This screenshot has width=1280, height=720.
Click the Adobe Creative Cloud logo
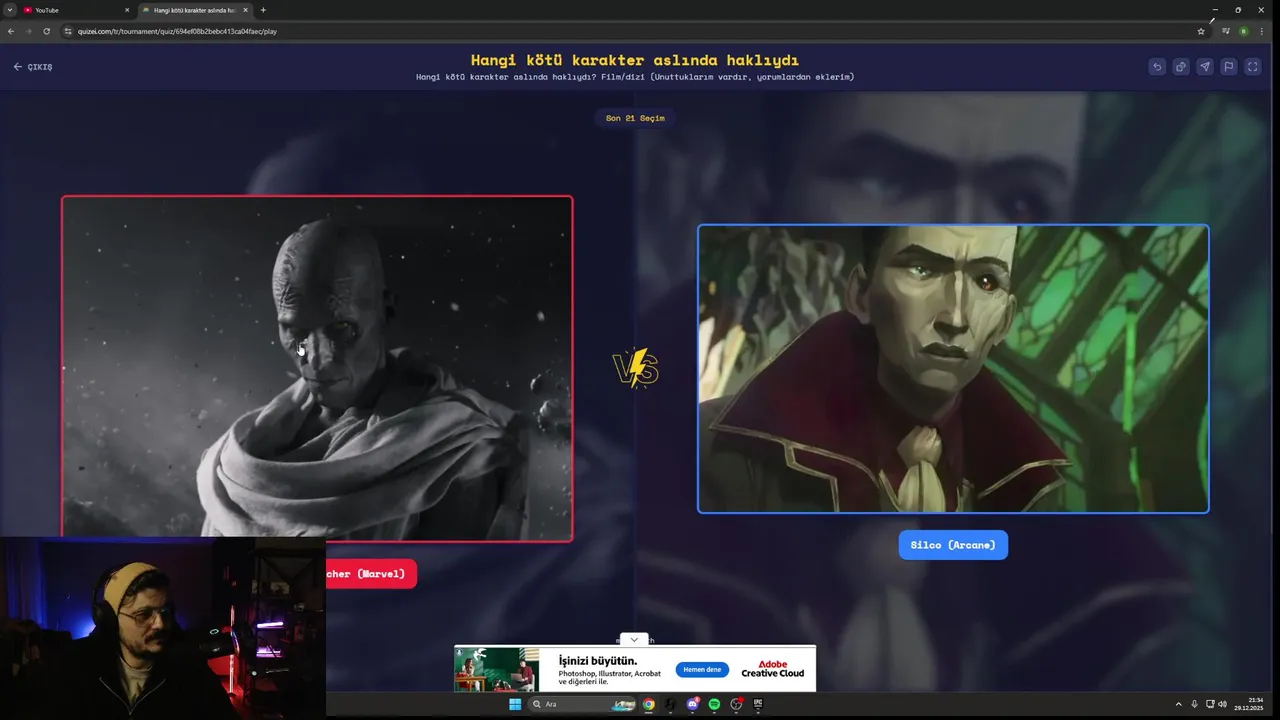pyautogui.click(x=772, y=669)
